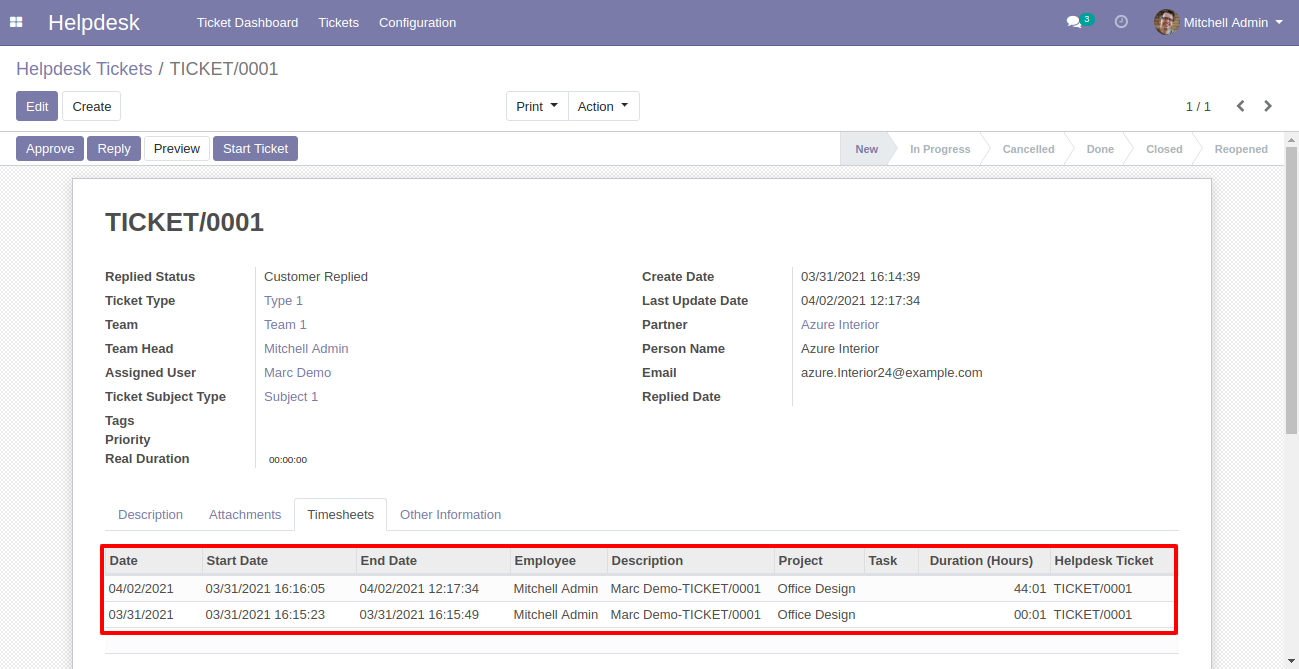The height and width of the screenshot is (669, 1299).
Task: Click the vertical scrollbar thumb
Action: click(1291, 290)
